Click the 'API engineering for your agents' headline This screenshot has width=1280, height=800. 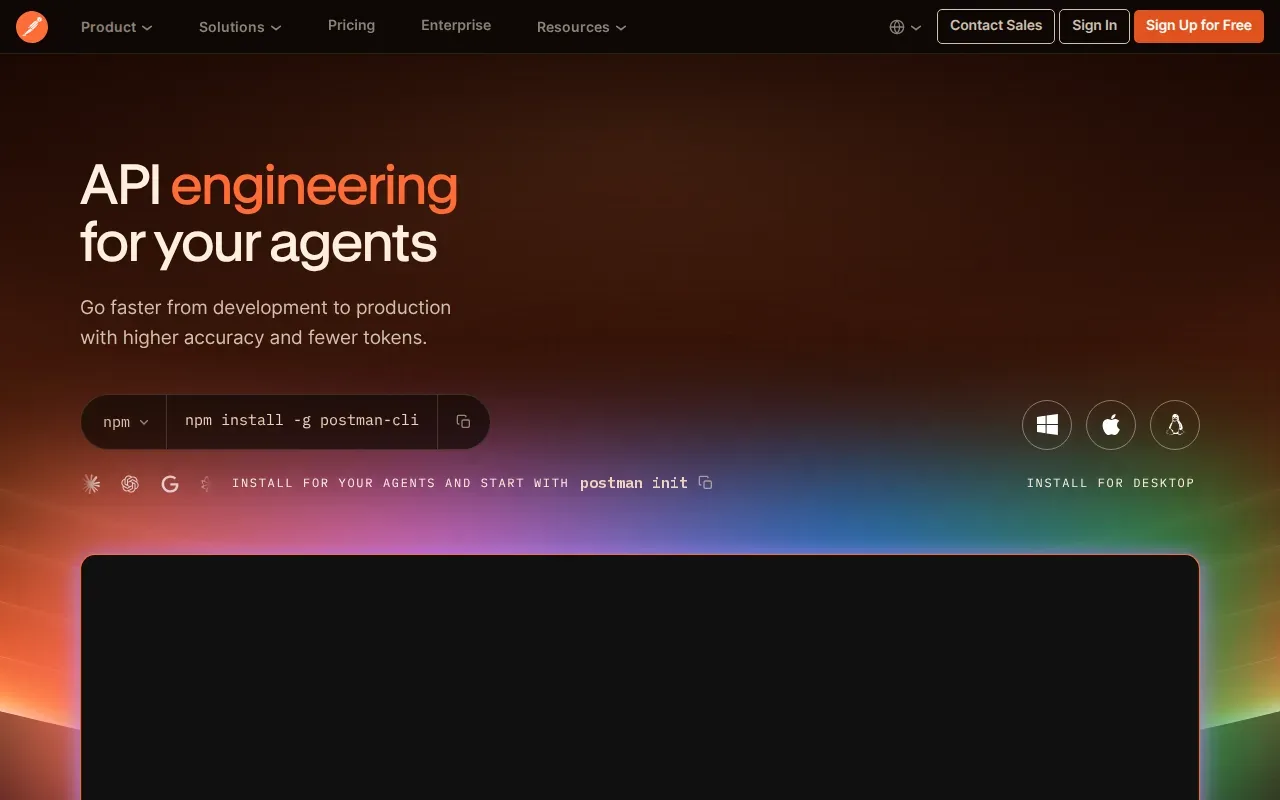[x=269, y=214]
